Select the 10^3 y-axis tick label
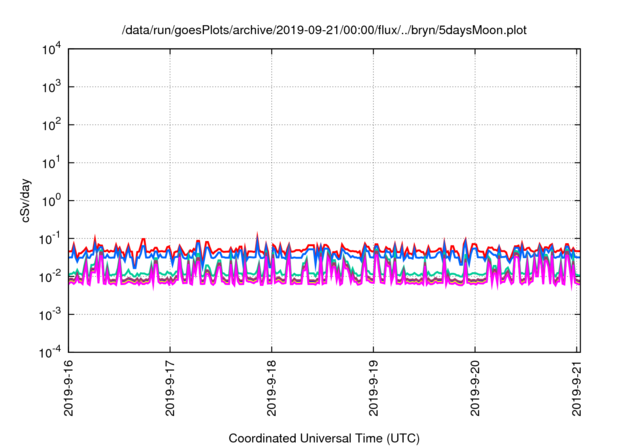640x448 pixels. (50, 87)
